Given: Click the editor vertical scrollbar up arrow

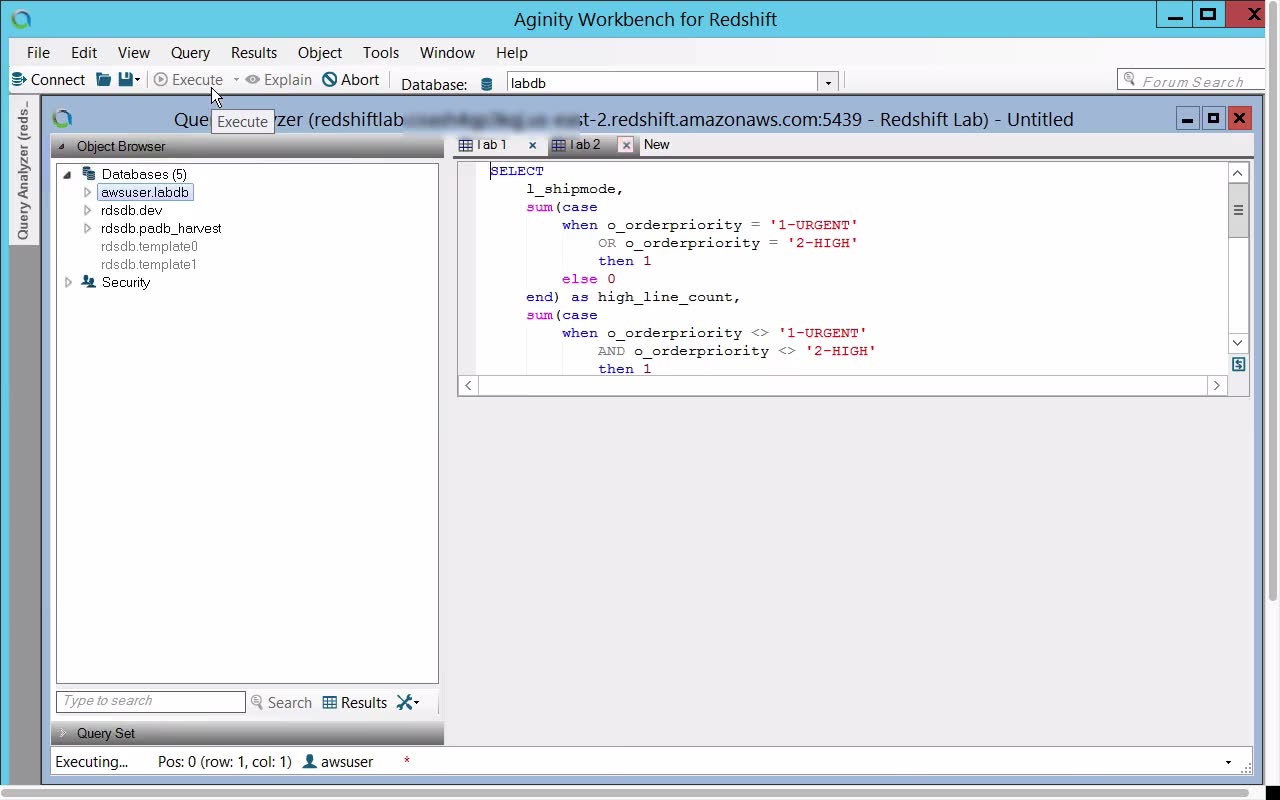Looking at the screenshot, I should tap(1238, 173).
